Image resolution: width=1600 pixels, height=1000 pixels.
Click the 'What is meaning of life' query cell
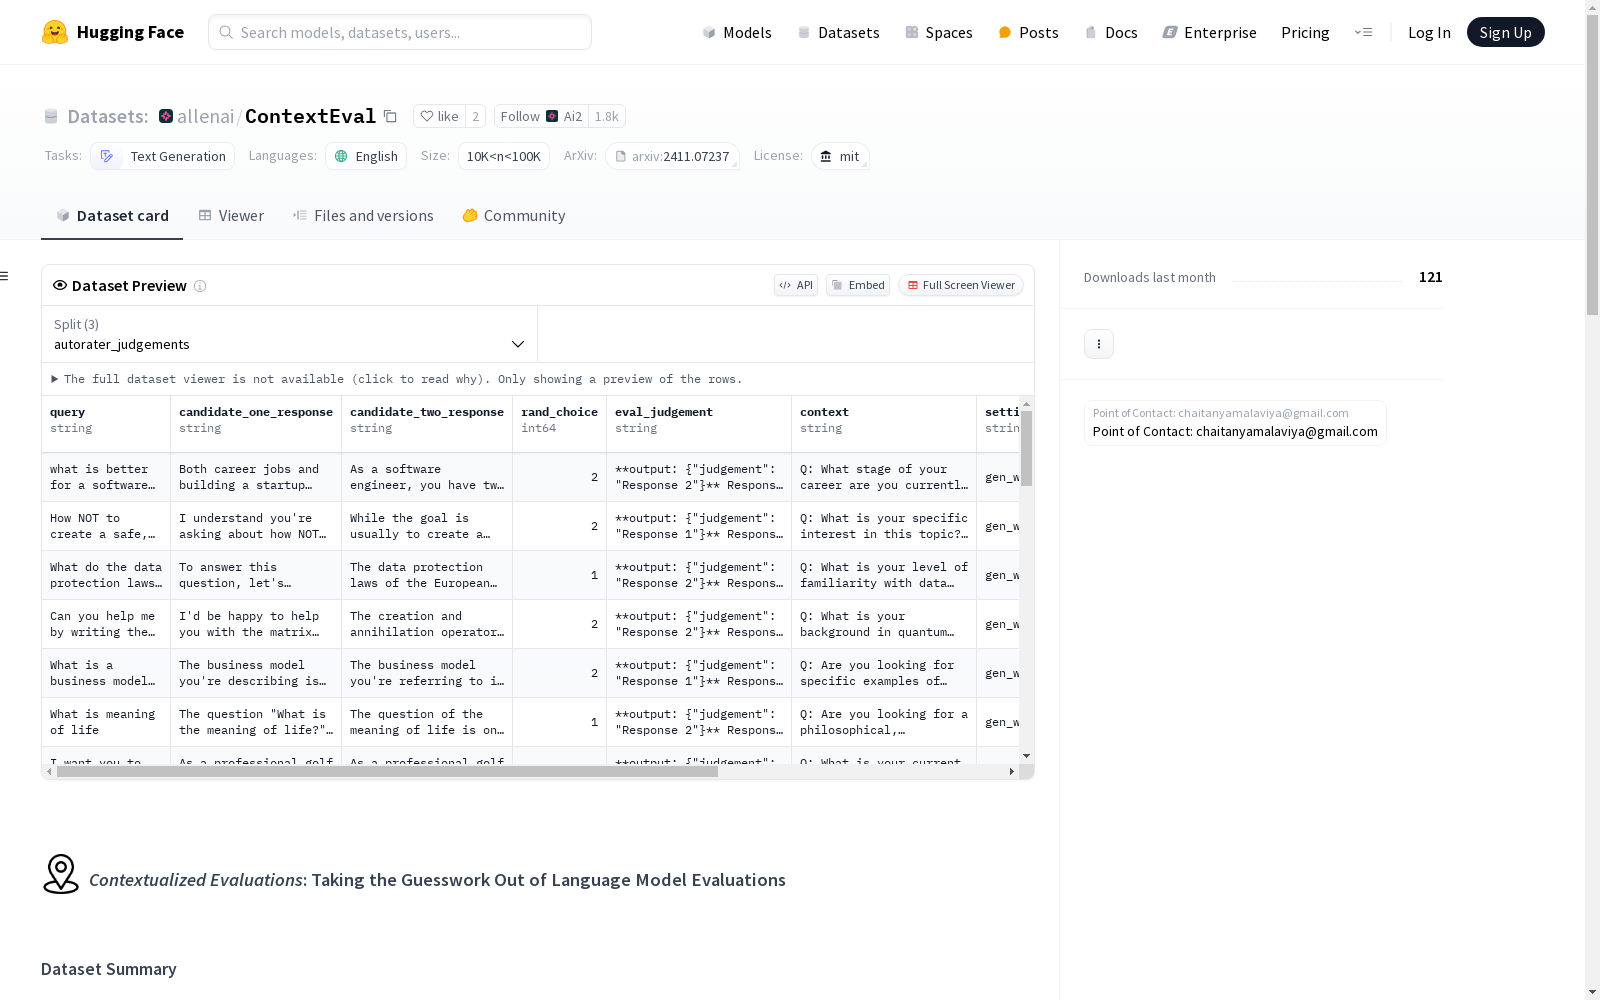click(106, 722)
